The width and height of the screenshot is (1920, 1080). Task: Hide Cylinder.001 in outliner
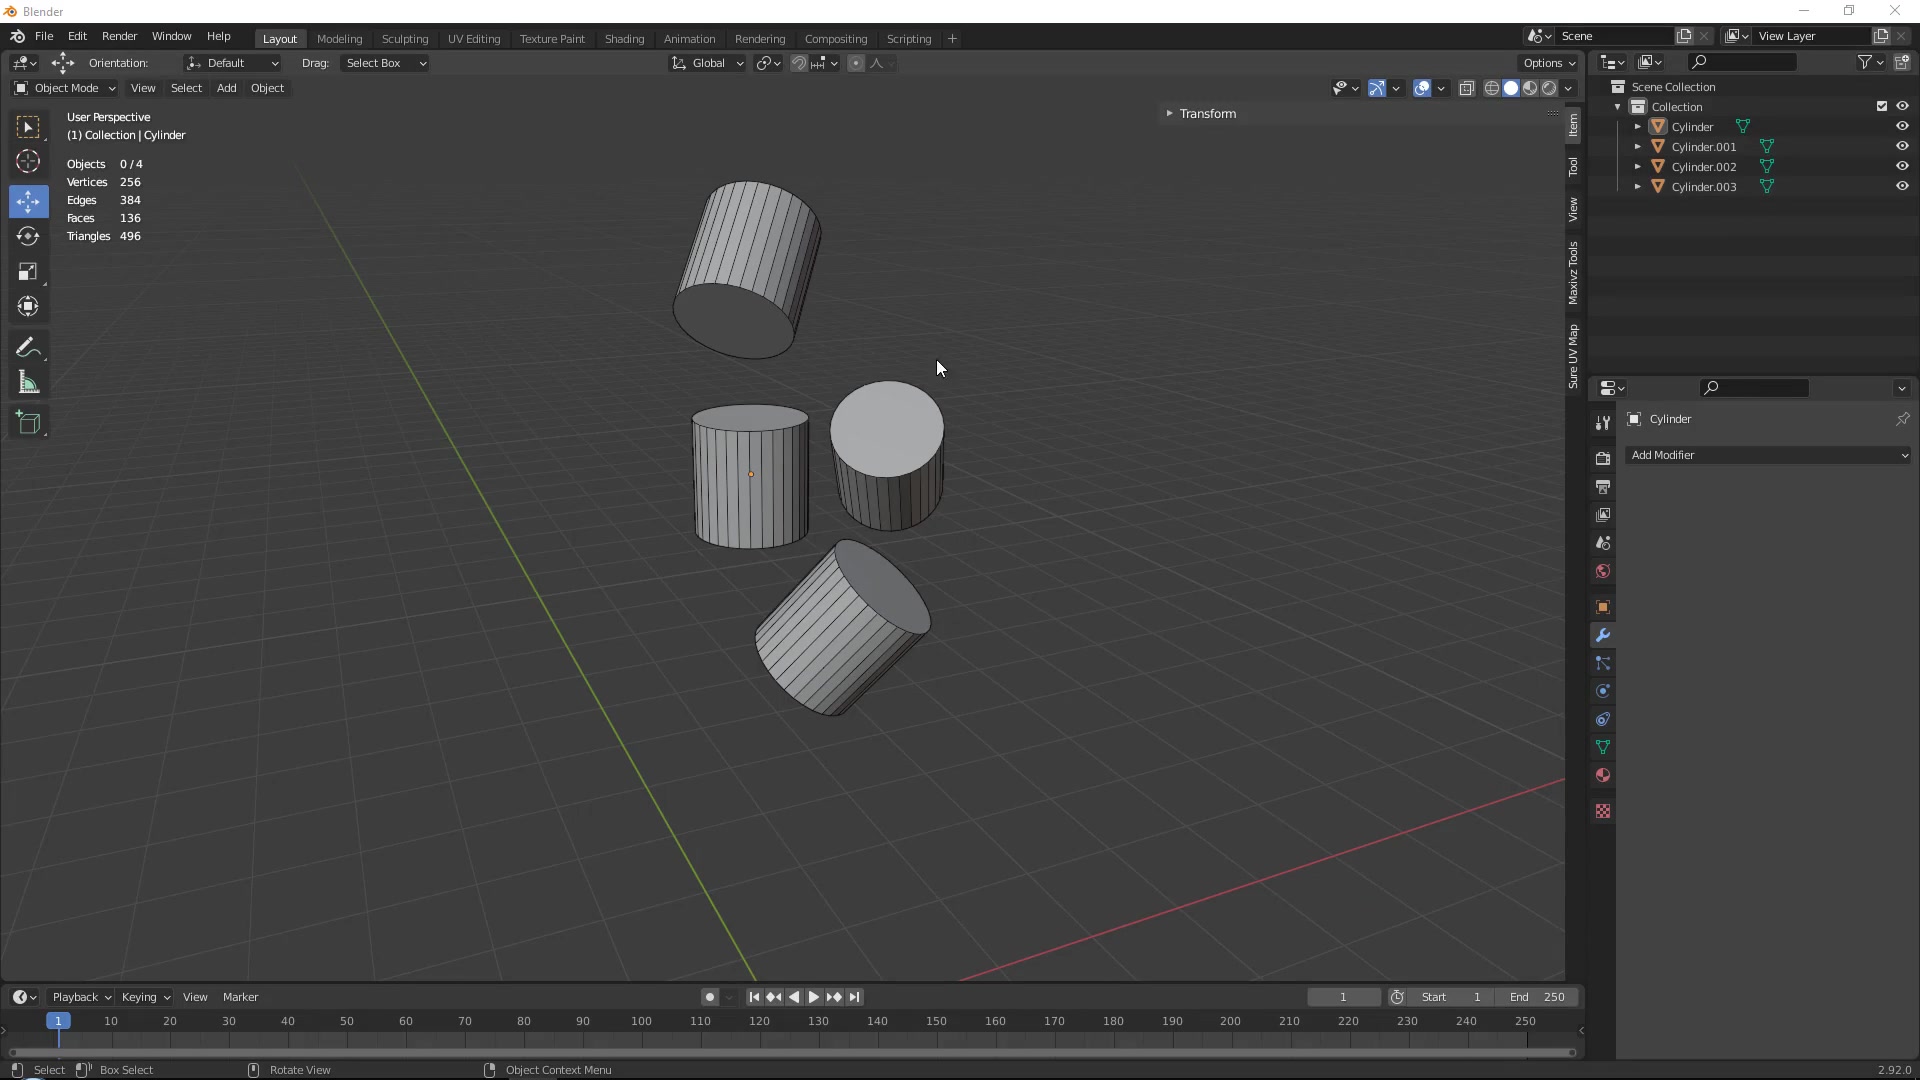[x=1902, y=146]
